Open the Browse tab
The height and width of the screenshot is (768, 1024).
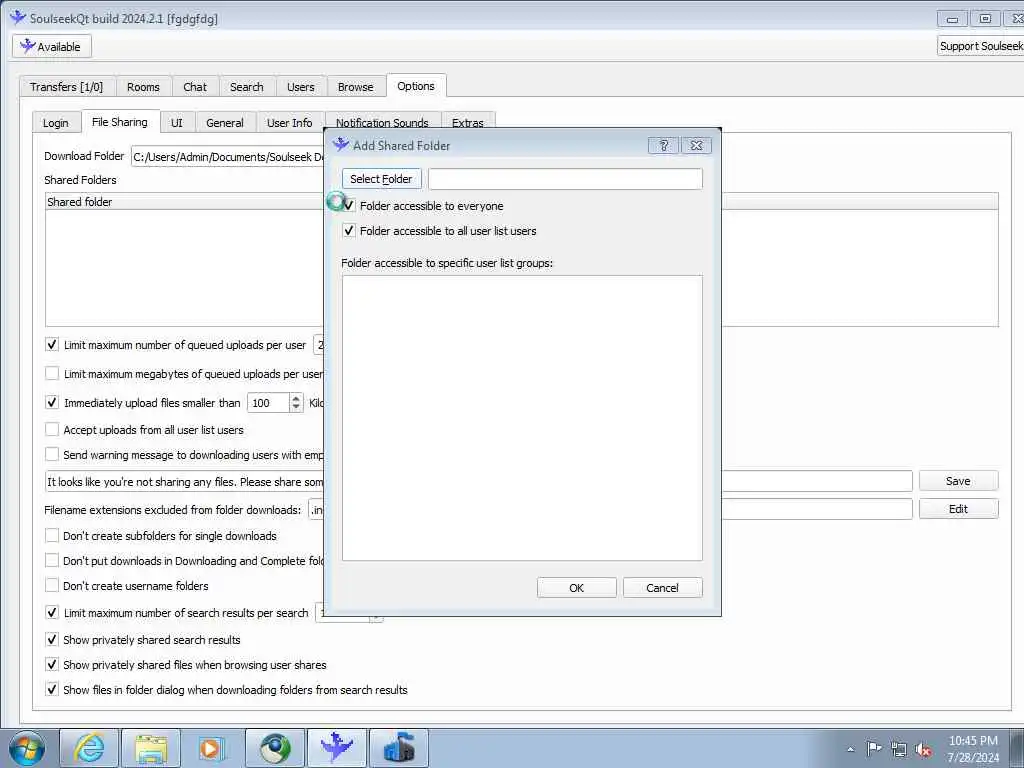[355, 87]
